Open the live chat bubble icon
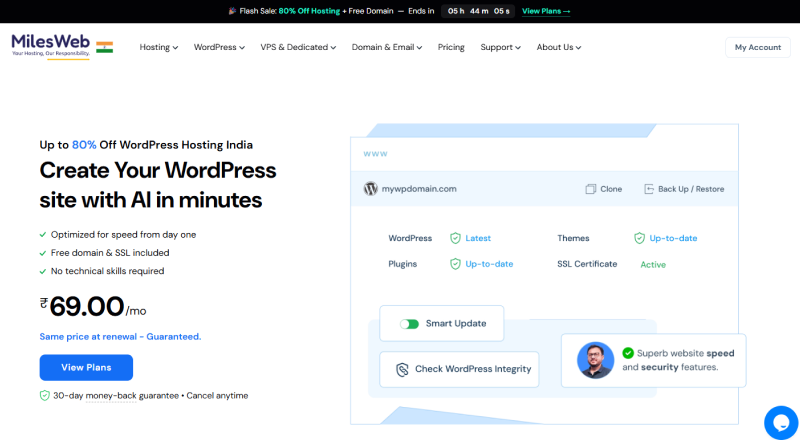 [x=781, y=423]
